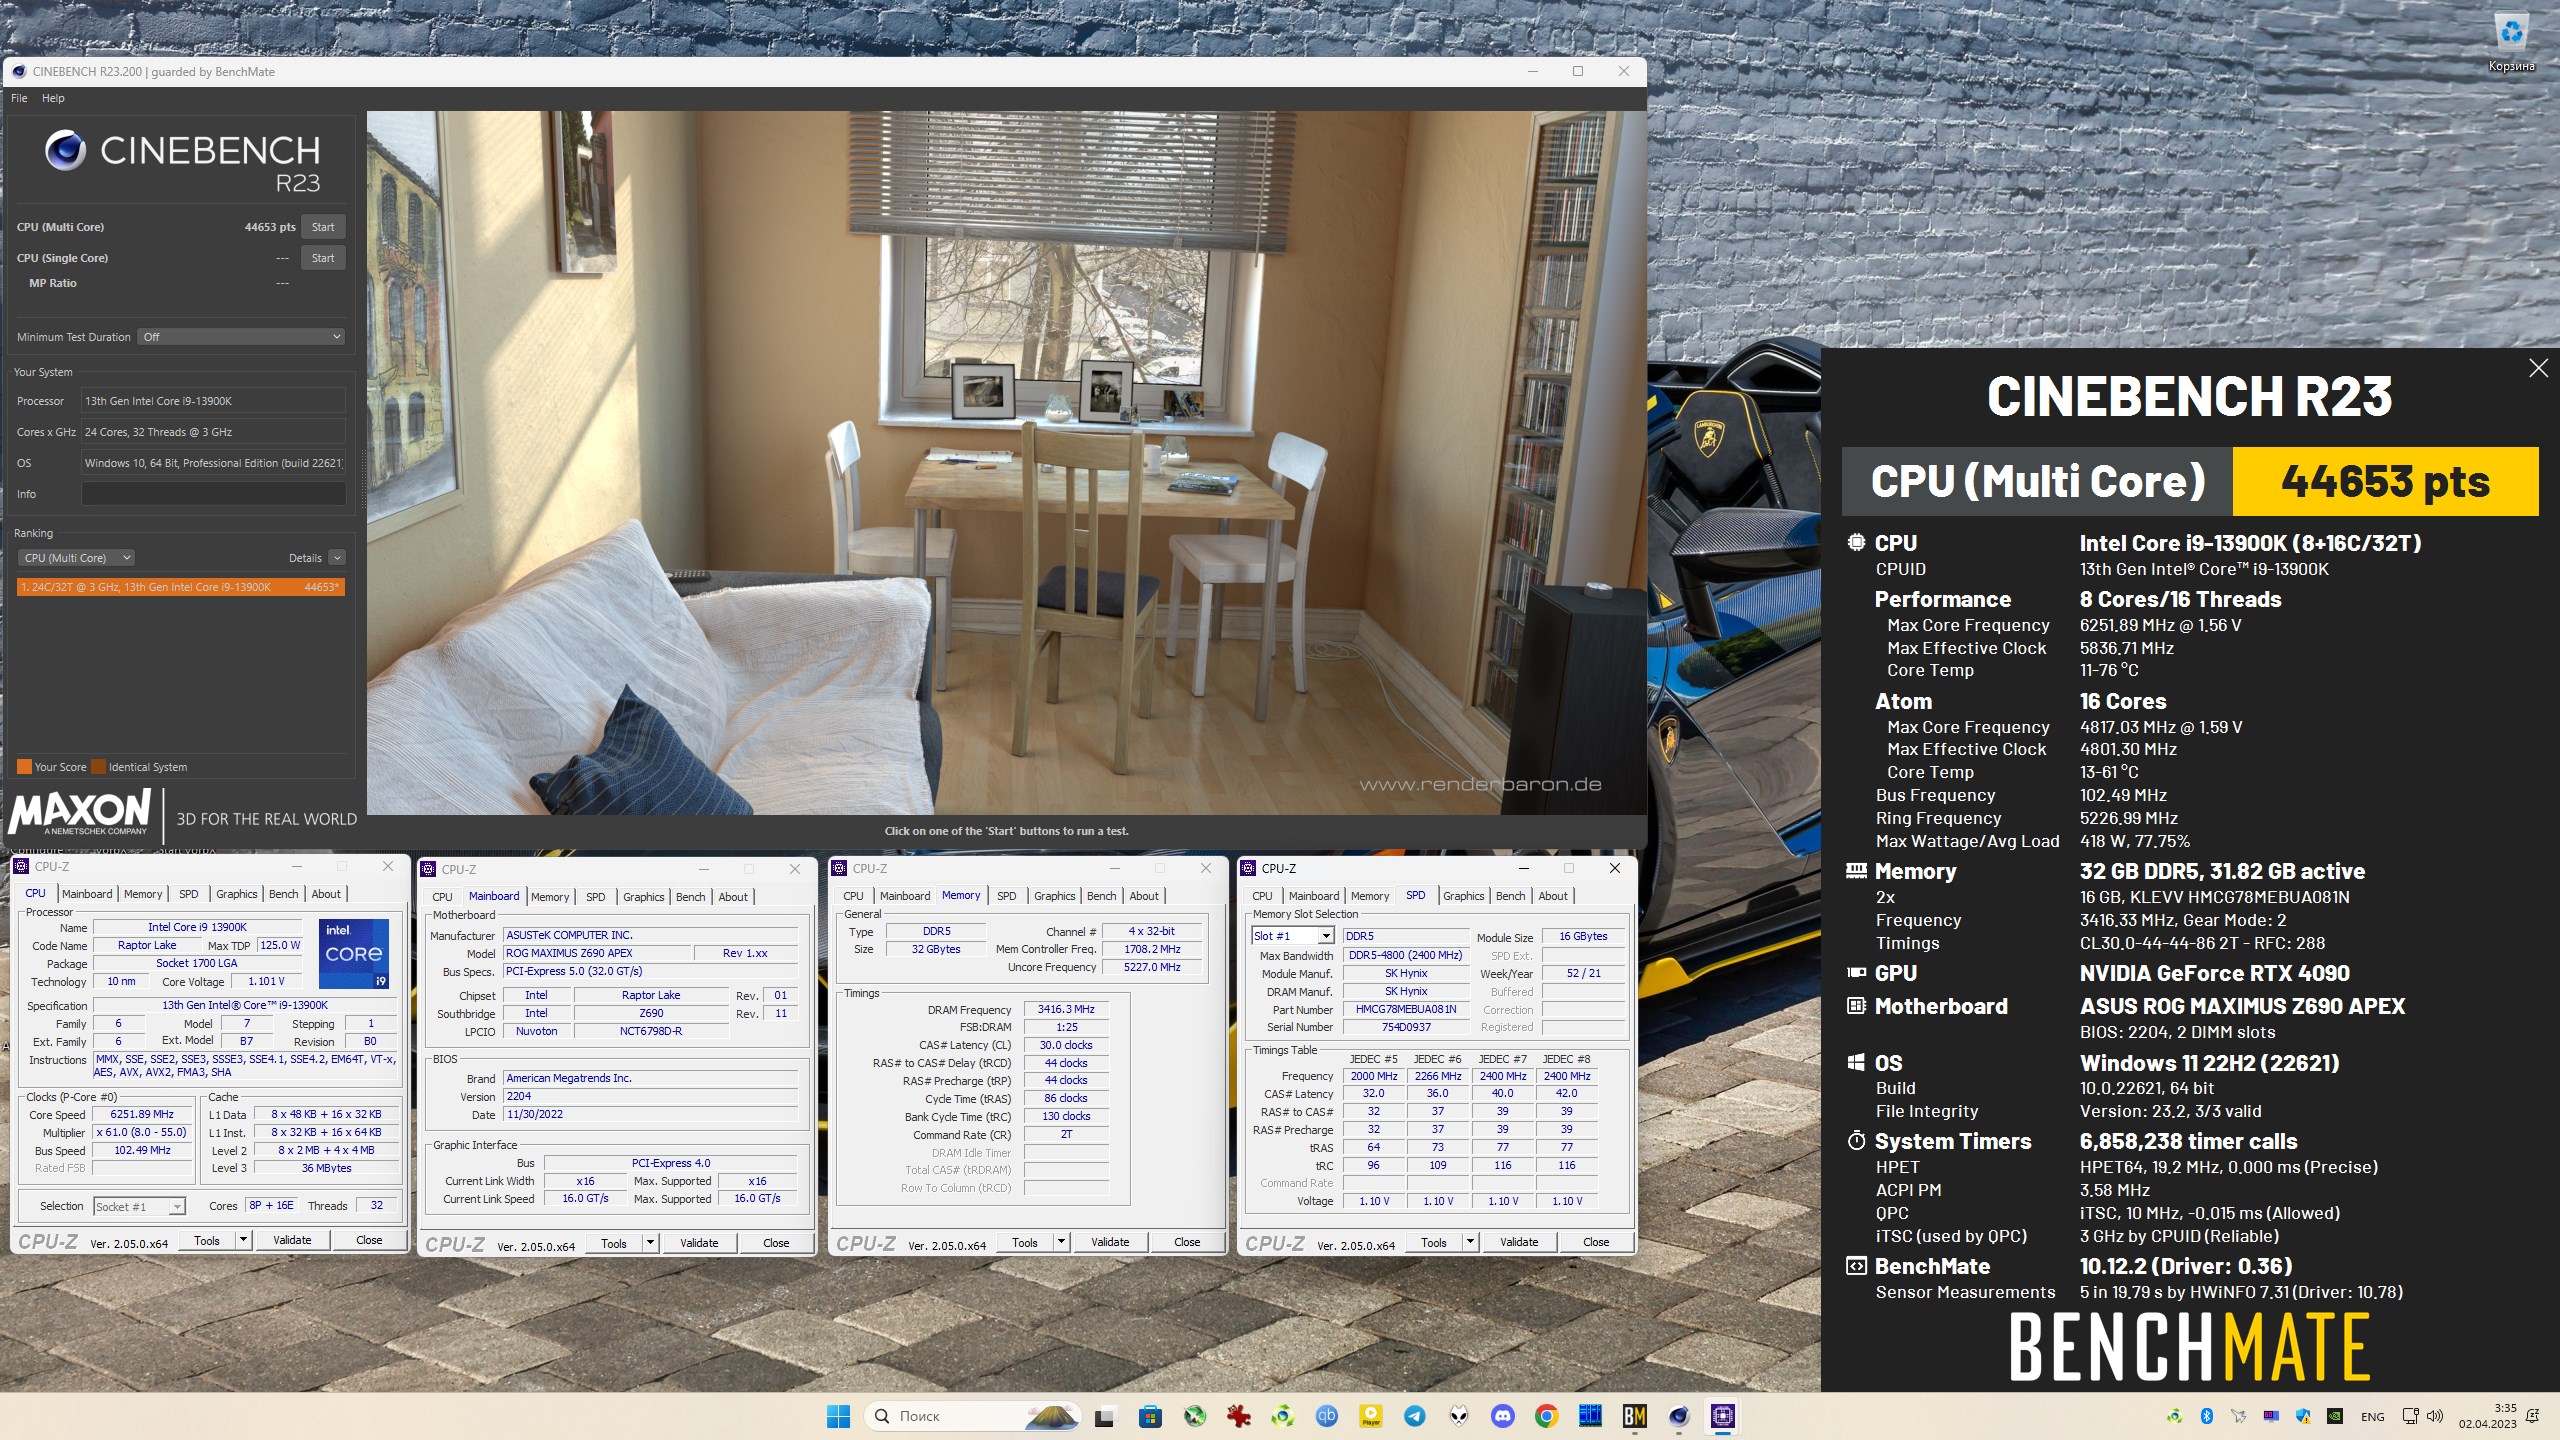Select the 13900K ranking entry row
This screenshot has width=2560, height=1440.
(x=181, y=587)
